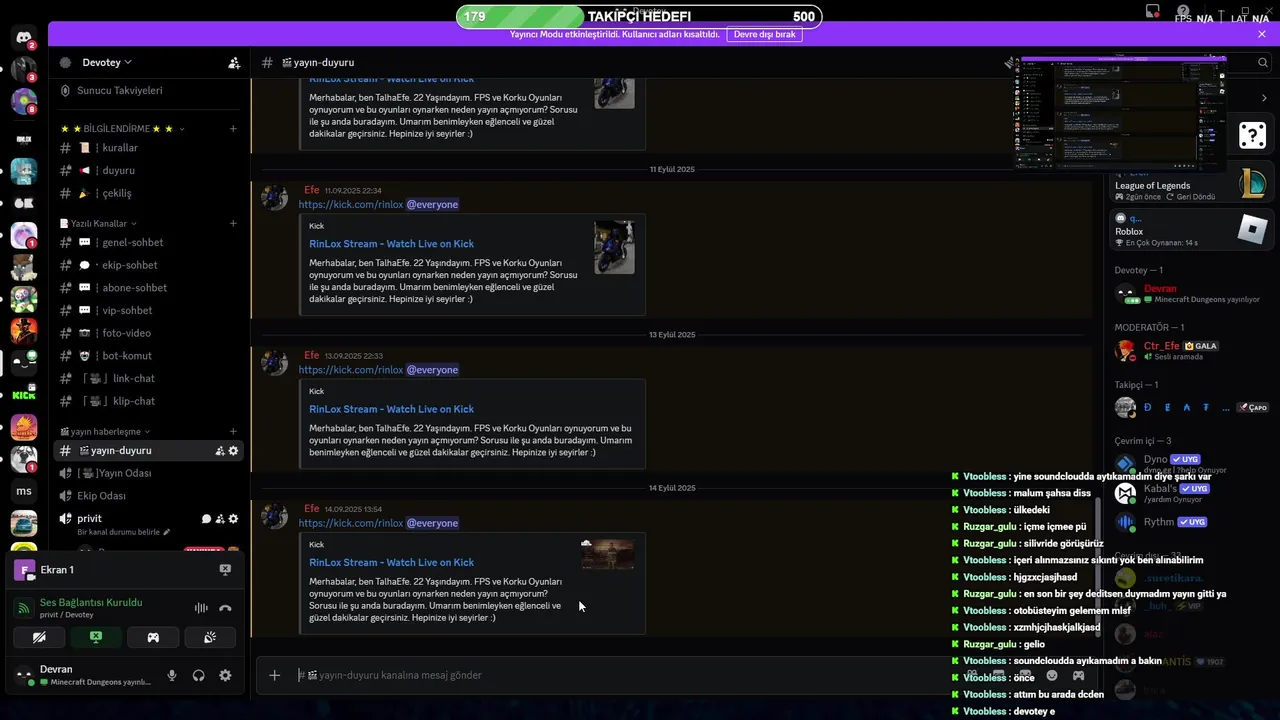Screen dimensions: 1280x720
Task: Open çekiliş channel
Action: tap(150, 193)
